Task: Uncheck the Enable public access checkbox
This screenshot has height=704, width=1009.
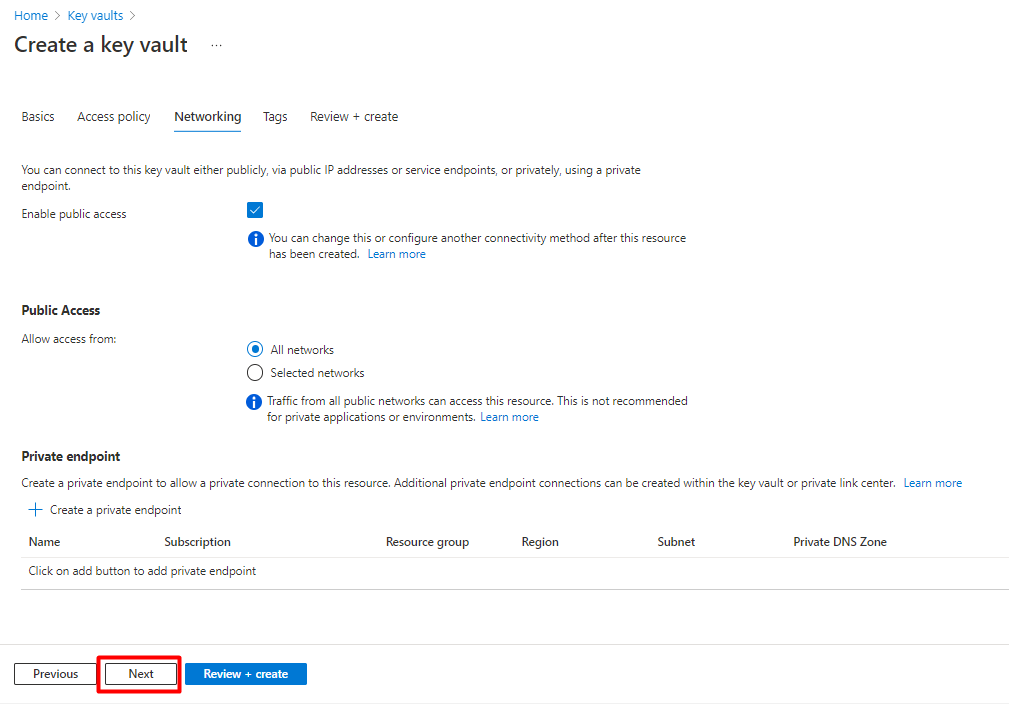Action: point(255,210)
